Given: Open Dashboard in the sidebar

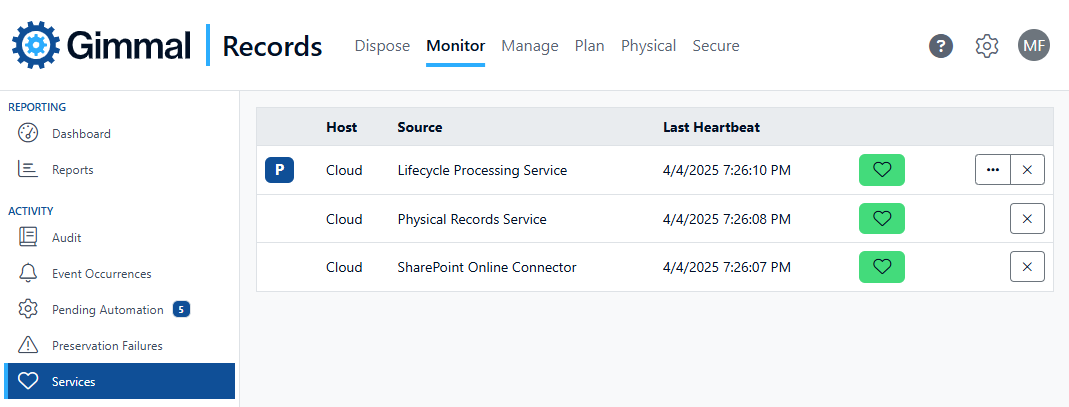Looking at the screenshot, I should point(81,134).
